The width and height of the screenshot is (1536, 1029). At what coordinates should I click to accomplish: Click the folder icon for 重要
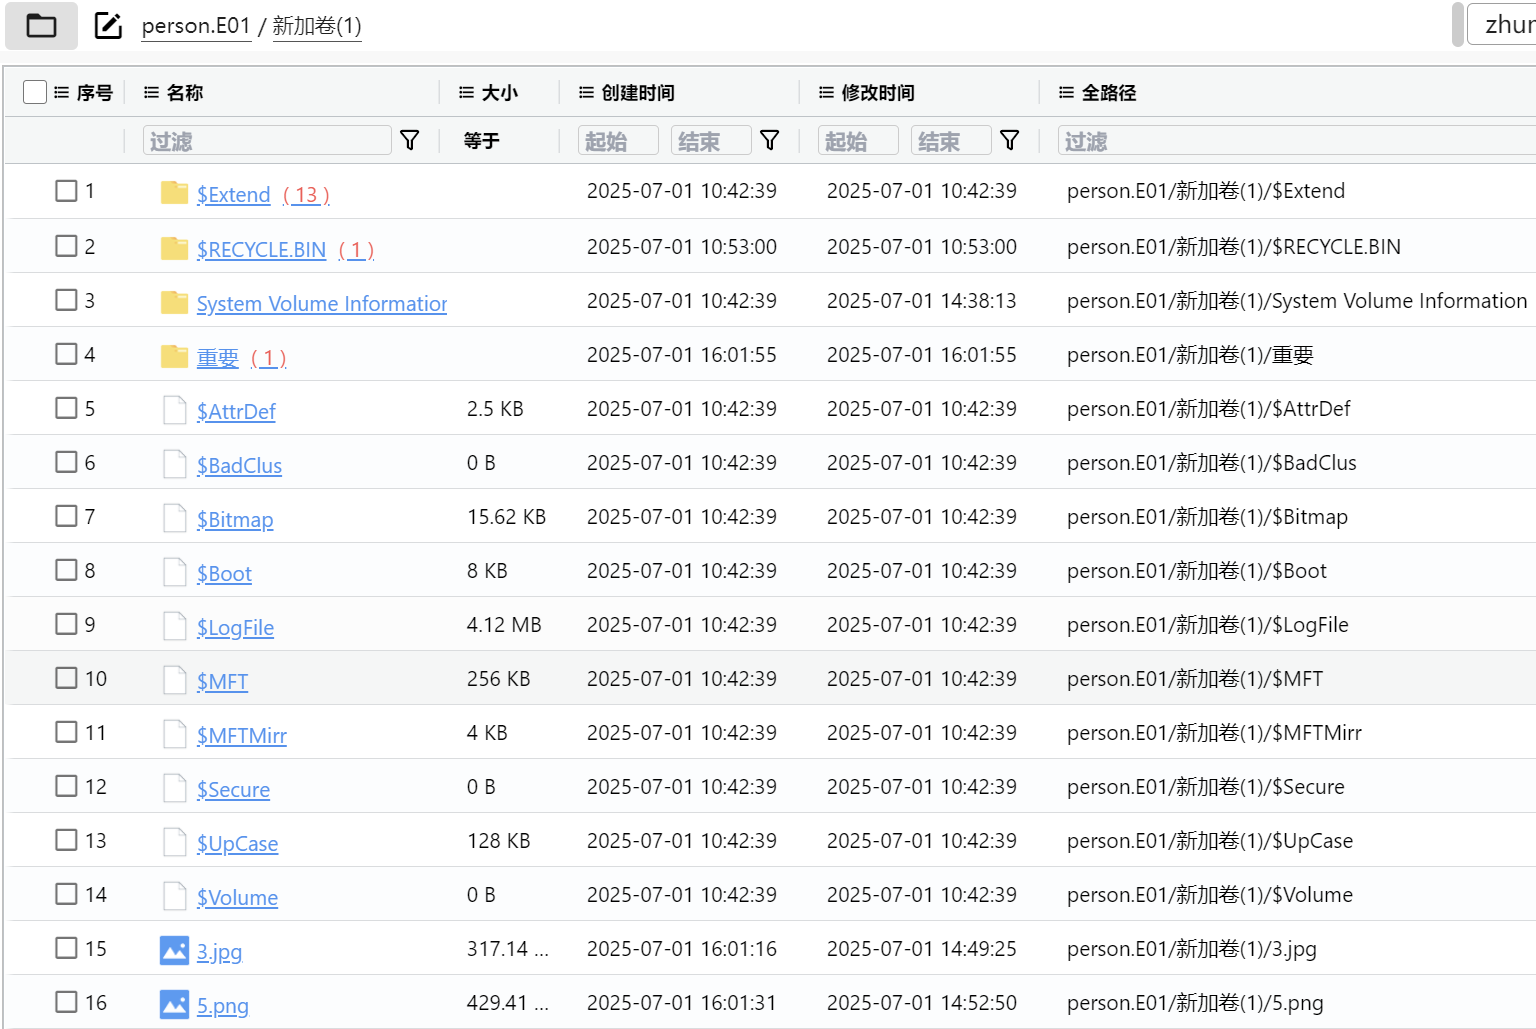click(x=174, y=355)
